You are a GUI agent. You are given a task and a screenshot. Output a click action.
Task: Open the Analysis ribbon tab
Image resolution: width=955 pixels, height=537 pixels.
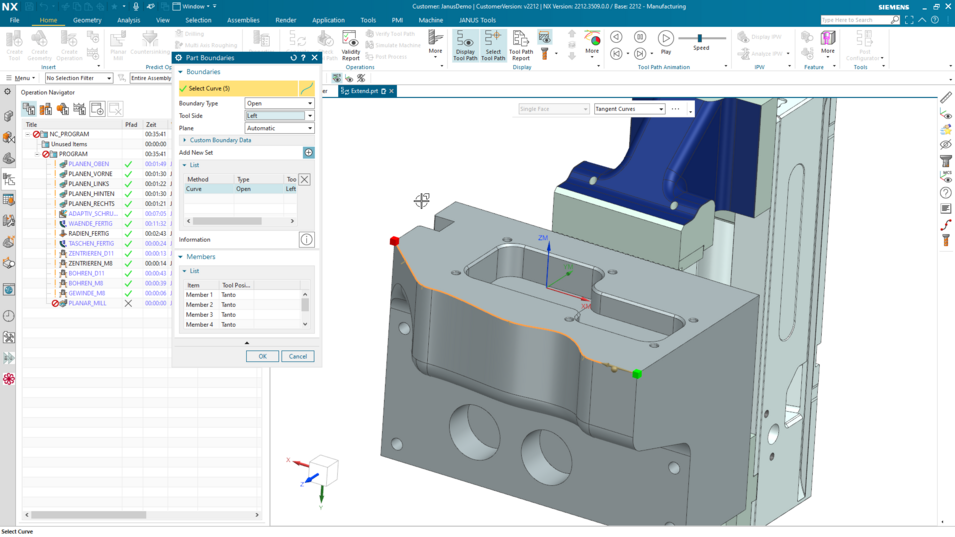pyautogui.click(x=129, y=20)
